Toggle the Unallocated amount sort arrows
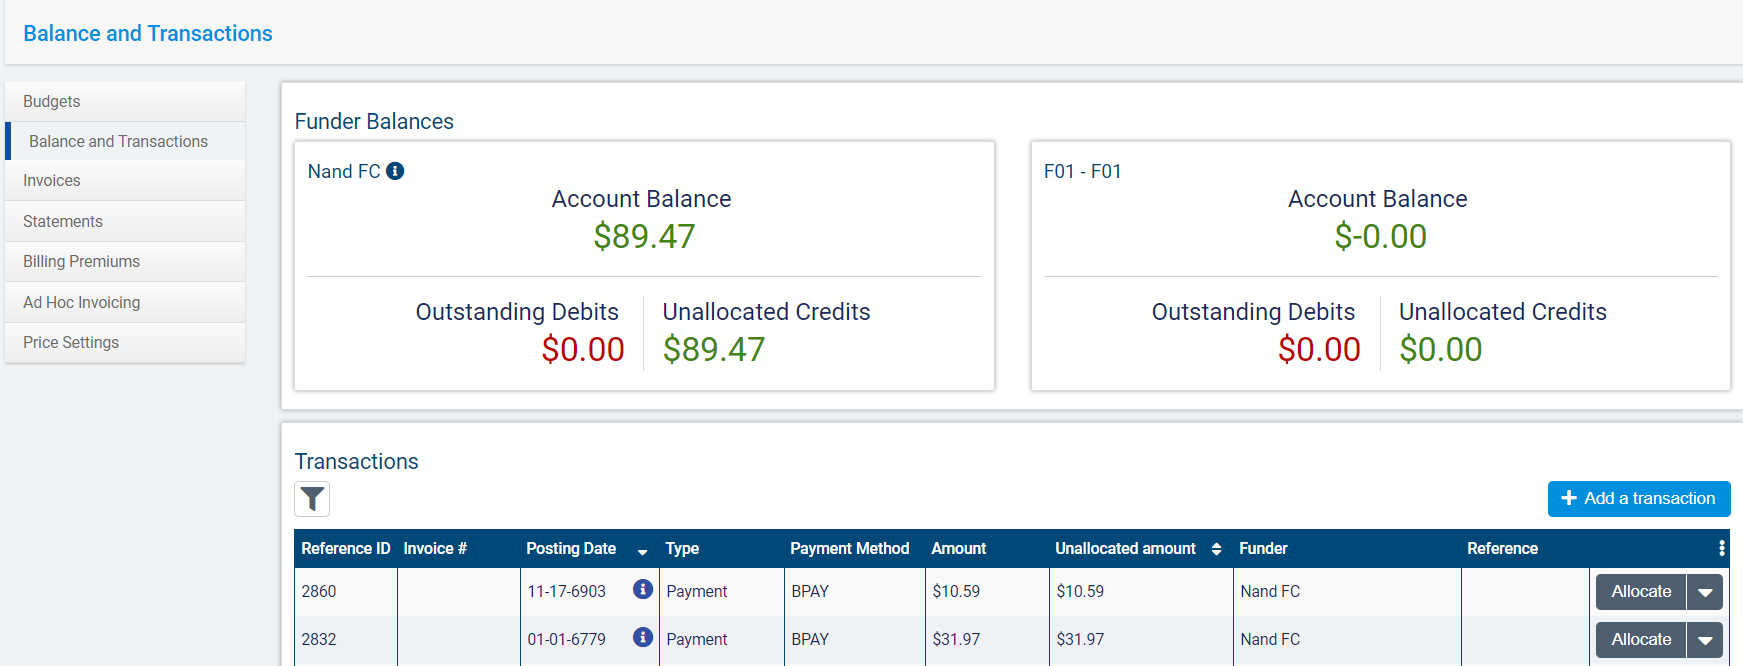Screen dimensions: 1743x666 click(1216, 549)
